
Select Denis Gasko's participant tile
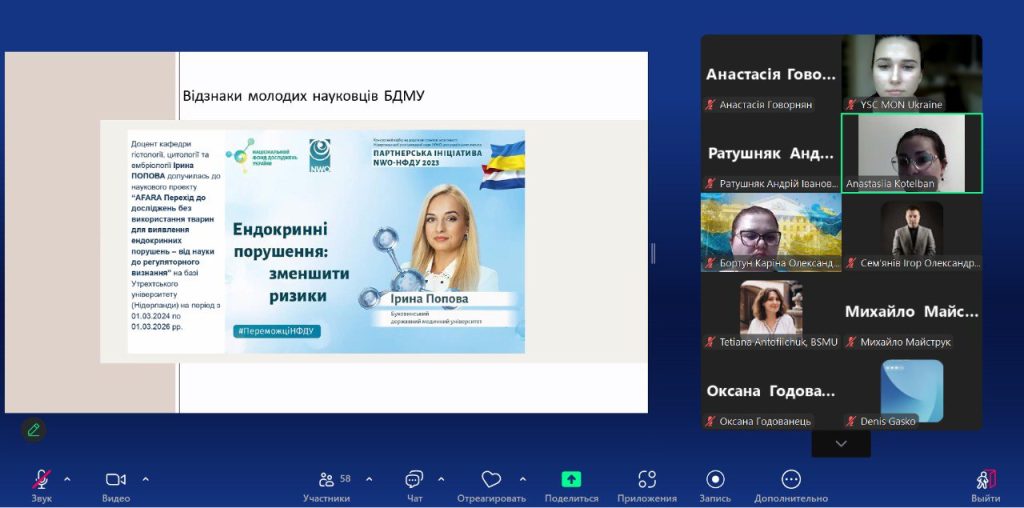pos(911,392)
